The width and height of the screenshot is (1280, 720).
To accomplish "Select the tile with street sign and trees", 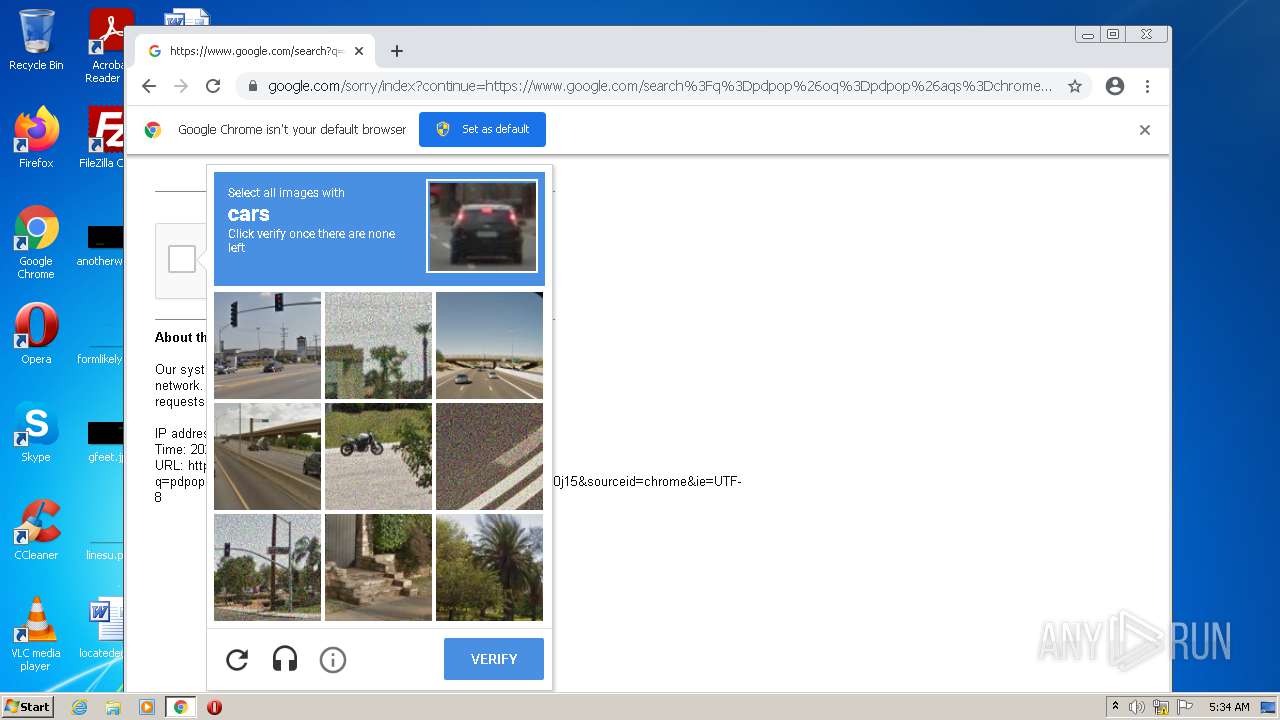I will tap(267, 567).
